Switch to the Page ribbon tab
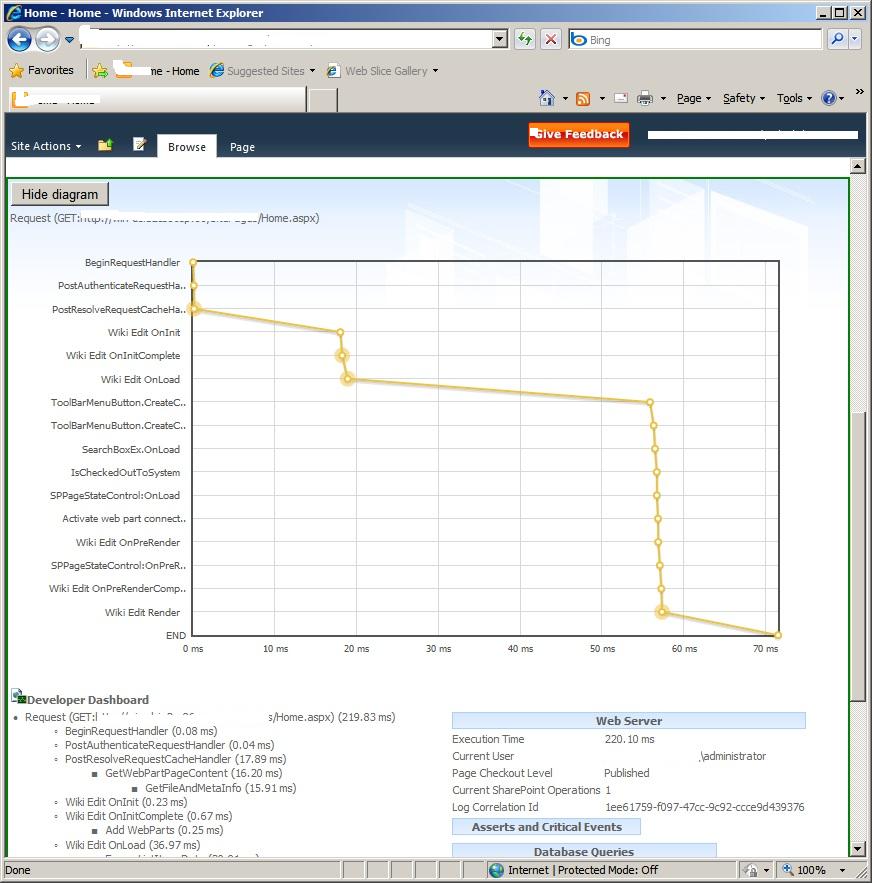The width and height of the screenshot is (872, 883). pyautogui.click(x=242, y=146)
